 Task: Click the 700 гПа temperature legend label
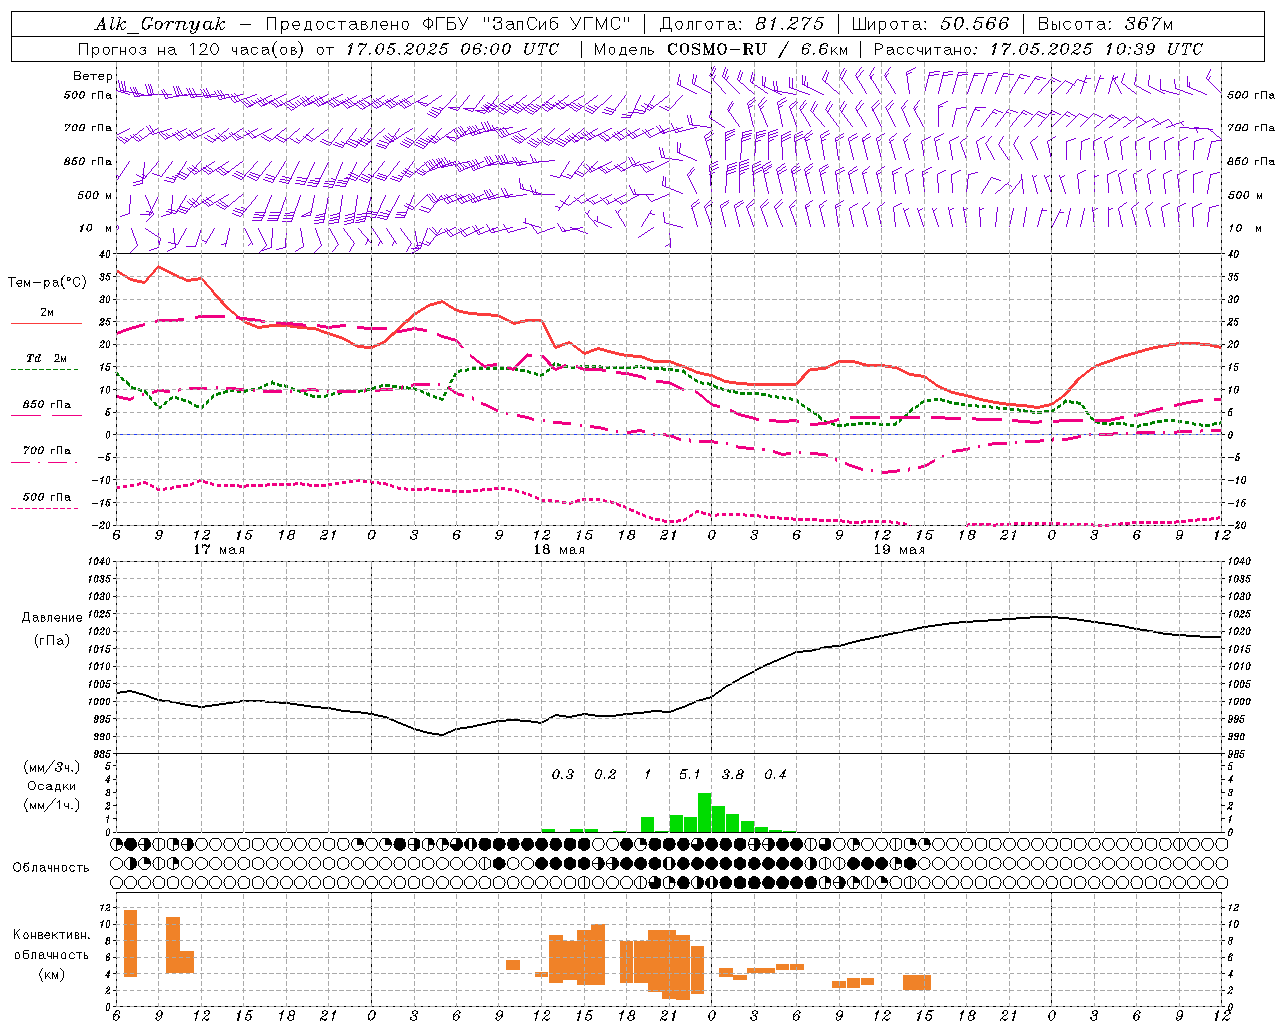point(47,451)
